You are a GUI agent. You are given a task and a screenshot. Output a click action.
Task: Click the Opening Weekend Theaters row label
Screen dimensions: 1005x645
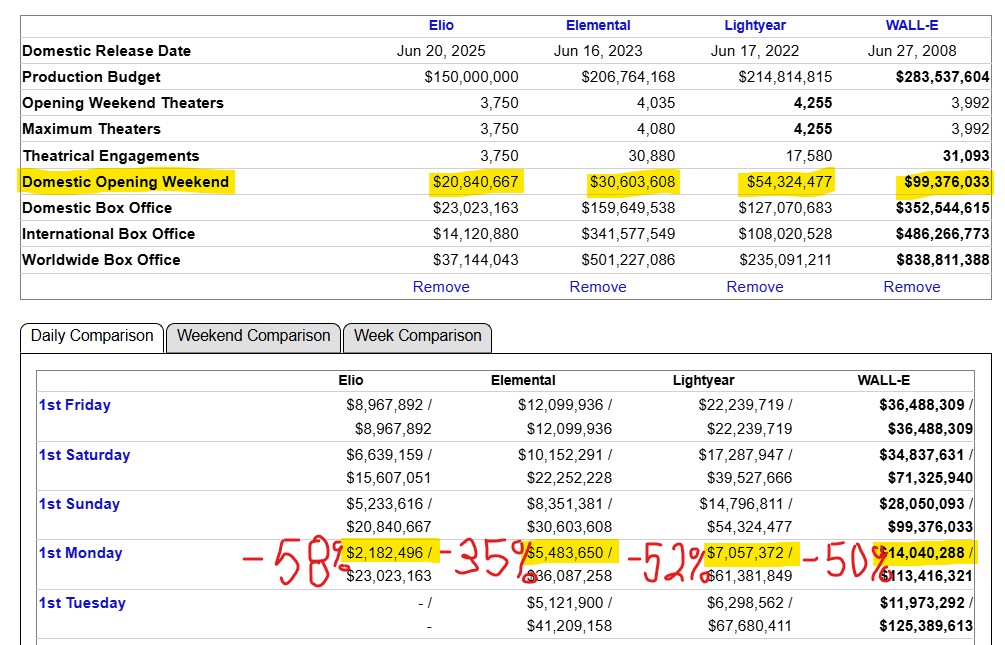[123, 103]
